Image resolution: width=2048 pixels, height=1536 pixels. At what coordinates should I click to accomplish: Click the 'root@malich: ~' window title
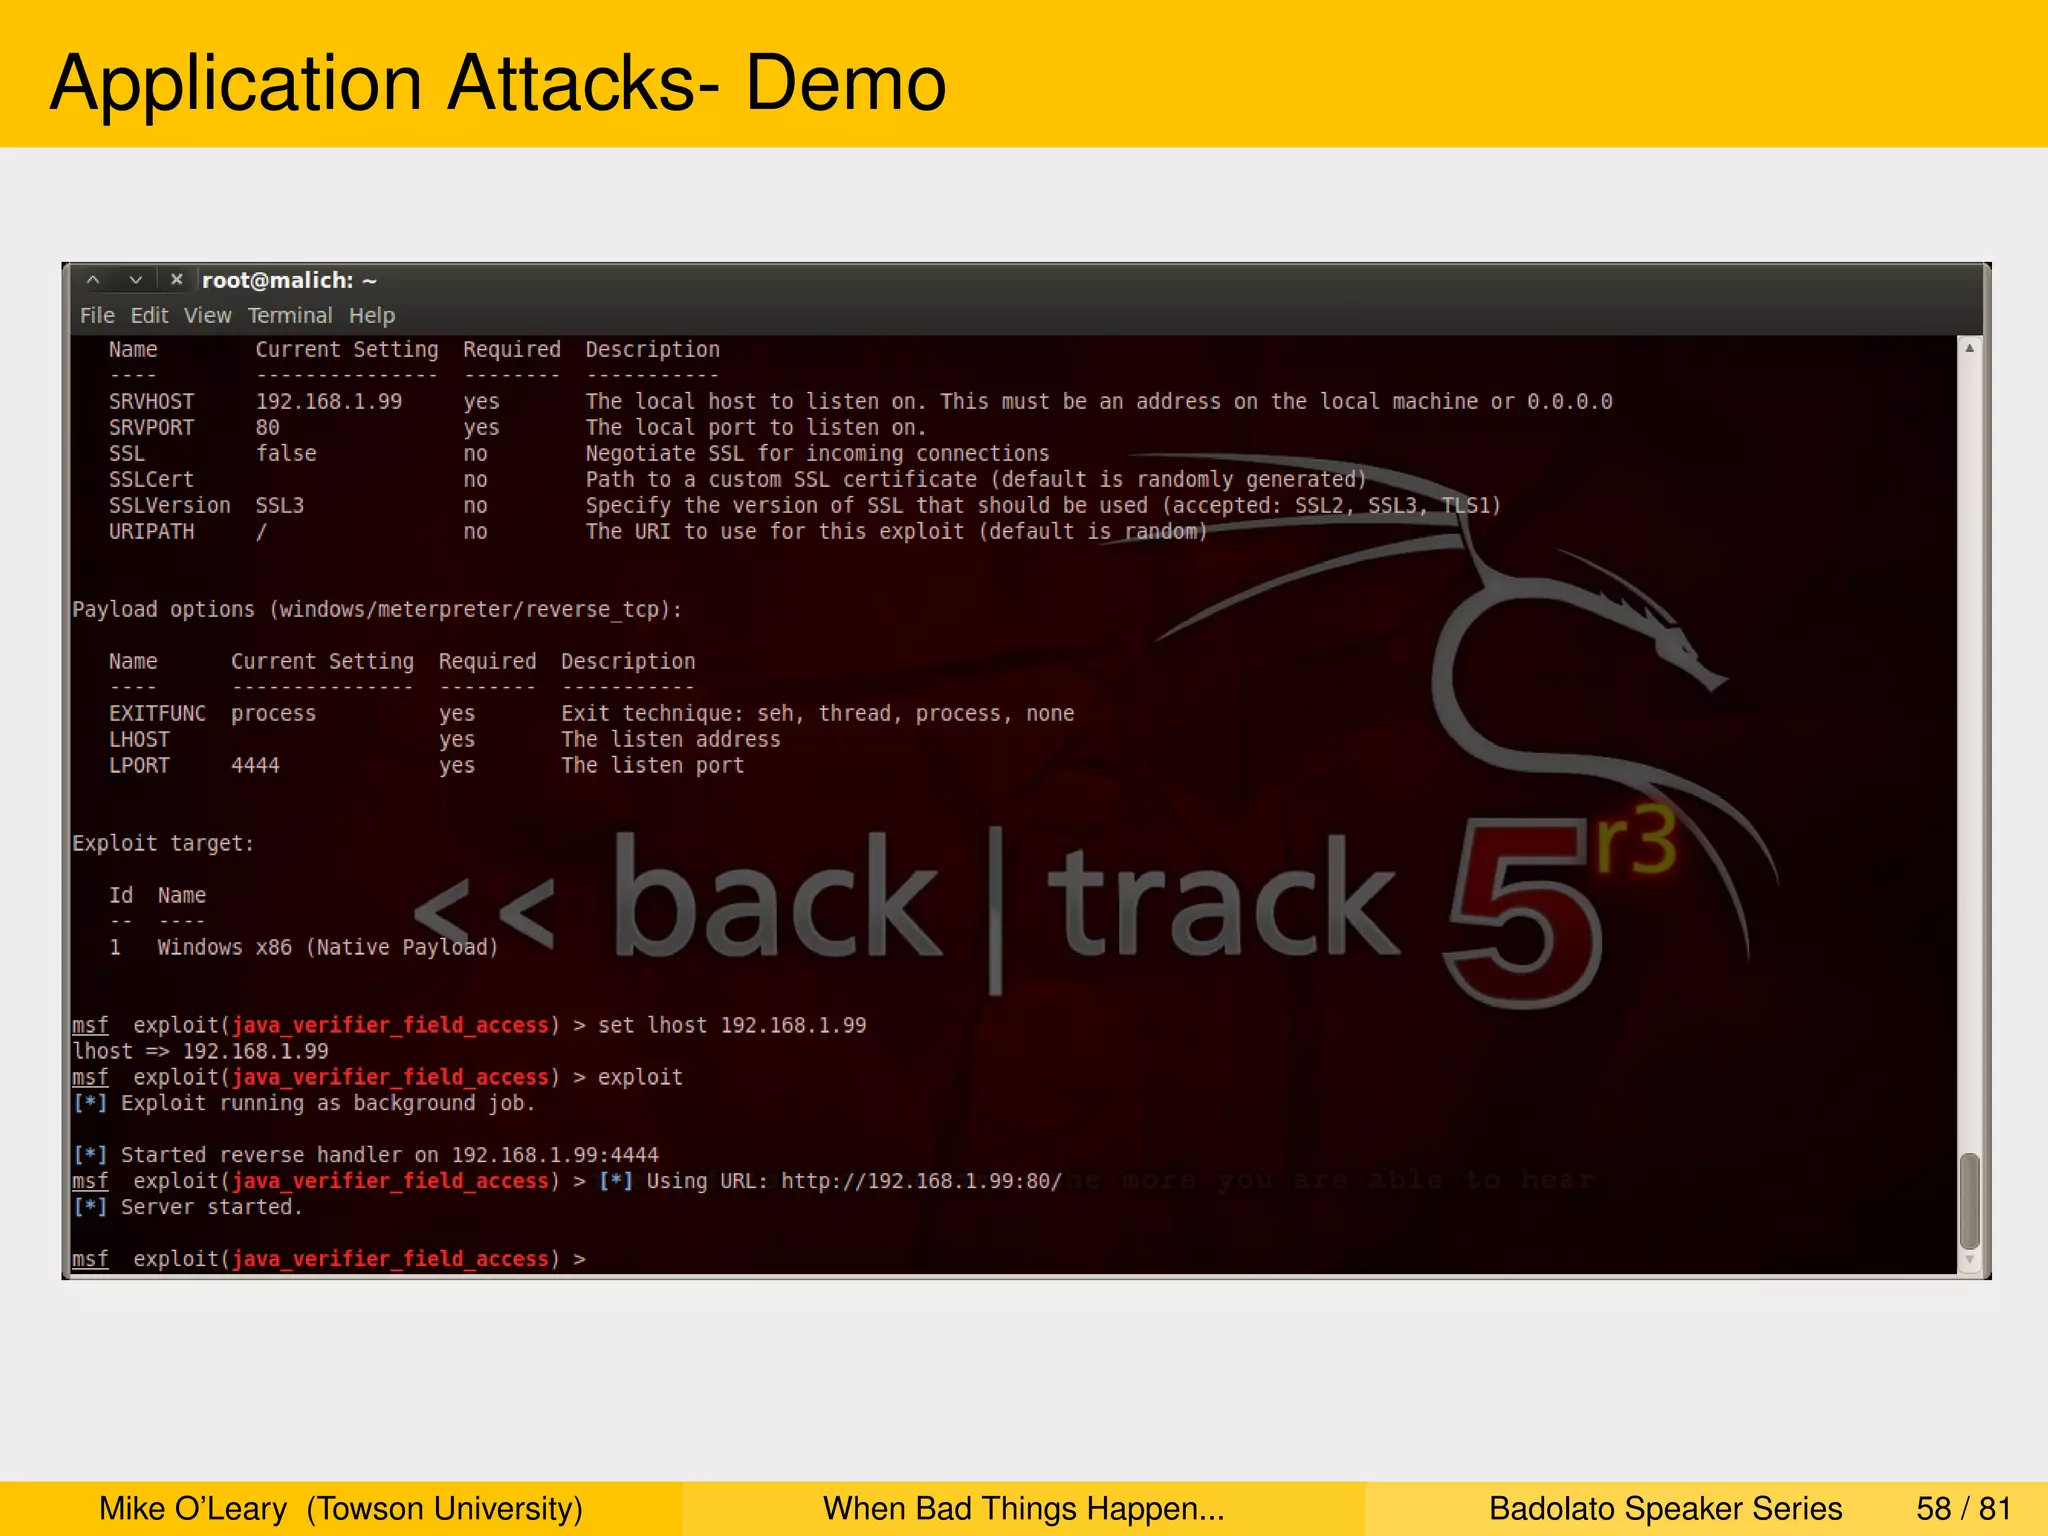pyautogui.click(x=289, y=280)
